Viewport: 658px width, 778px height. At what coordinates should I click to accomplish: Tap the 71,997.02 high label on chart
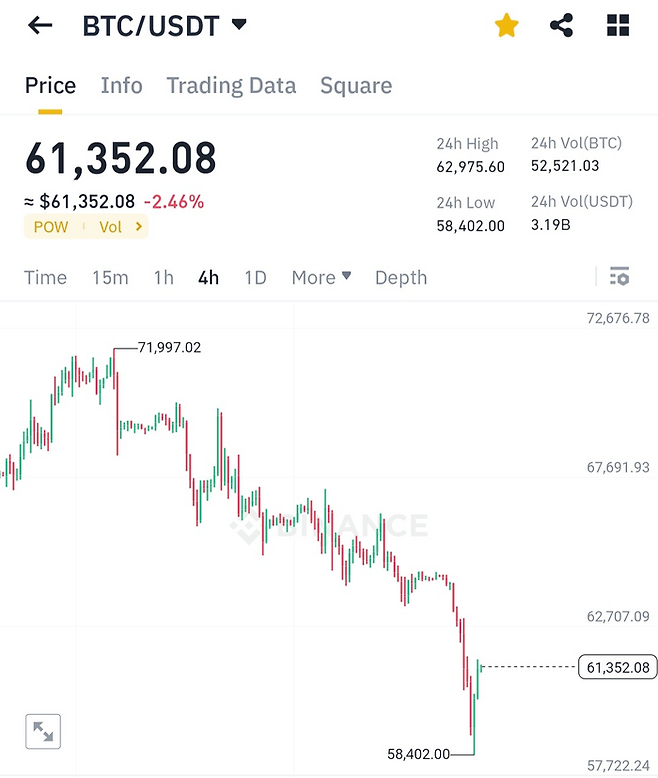170,348
